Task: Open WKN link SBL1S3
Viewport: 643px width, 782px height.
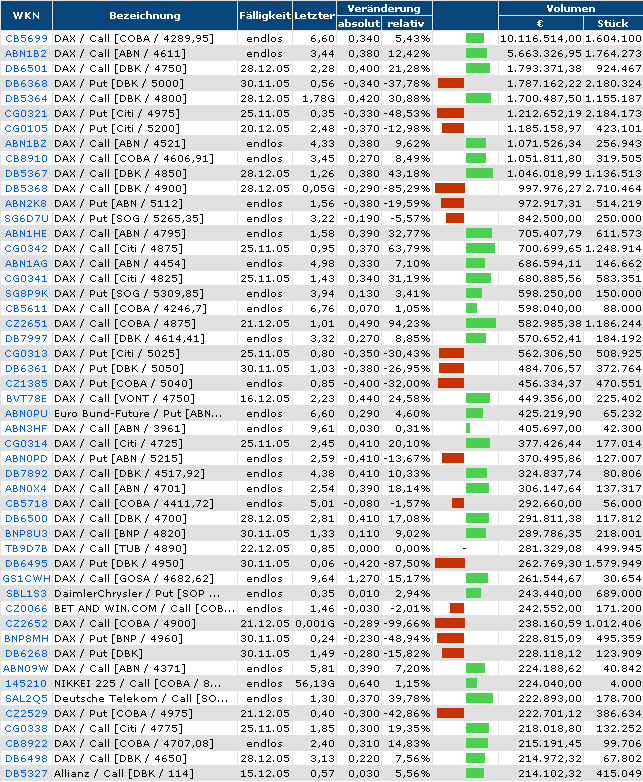Action: (26, 593)
